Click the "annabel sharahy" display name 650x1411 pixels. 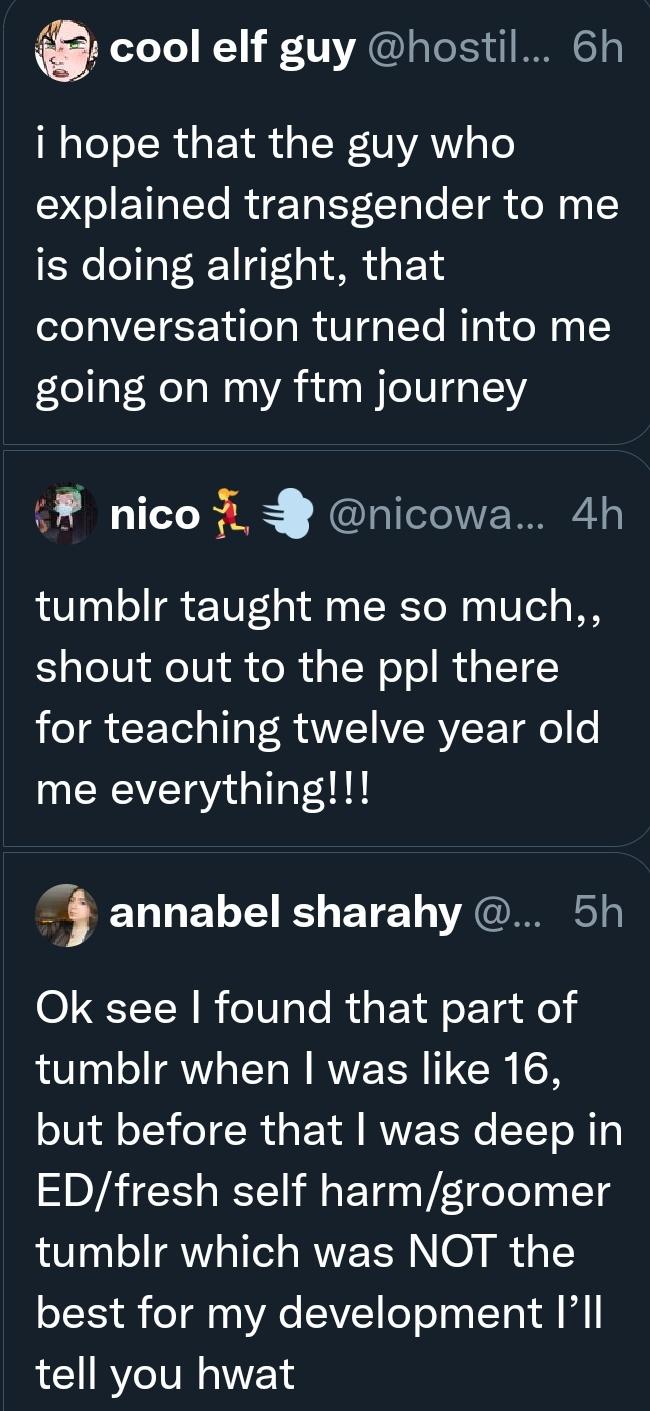click(x=285, y=913)
